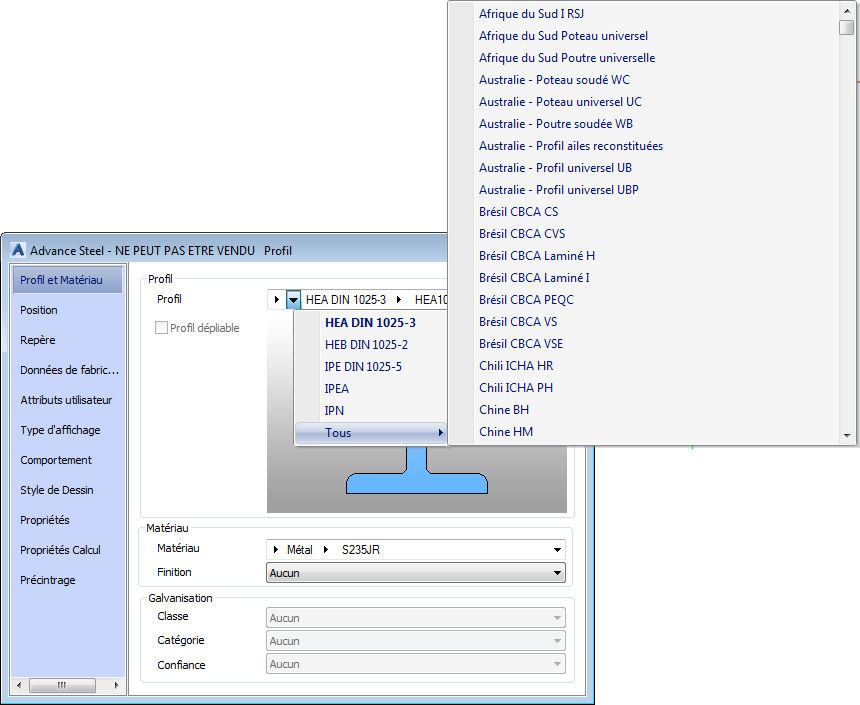Open the Tous submenu entry

[x=371, y=433]
